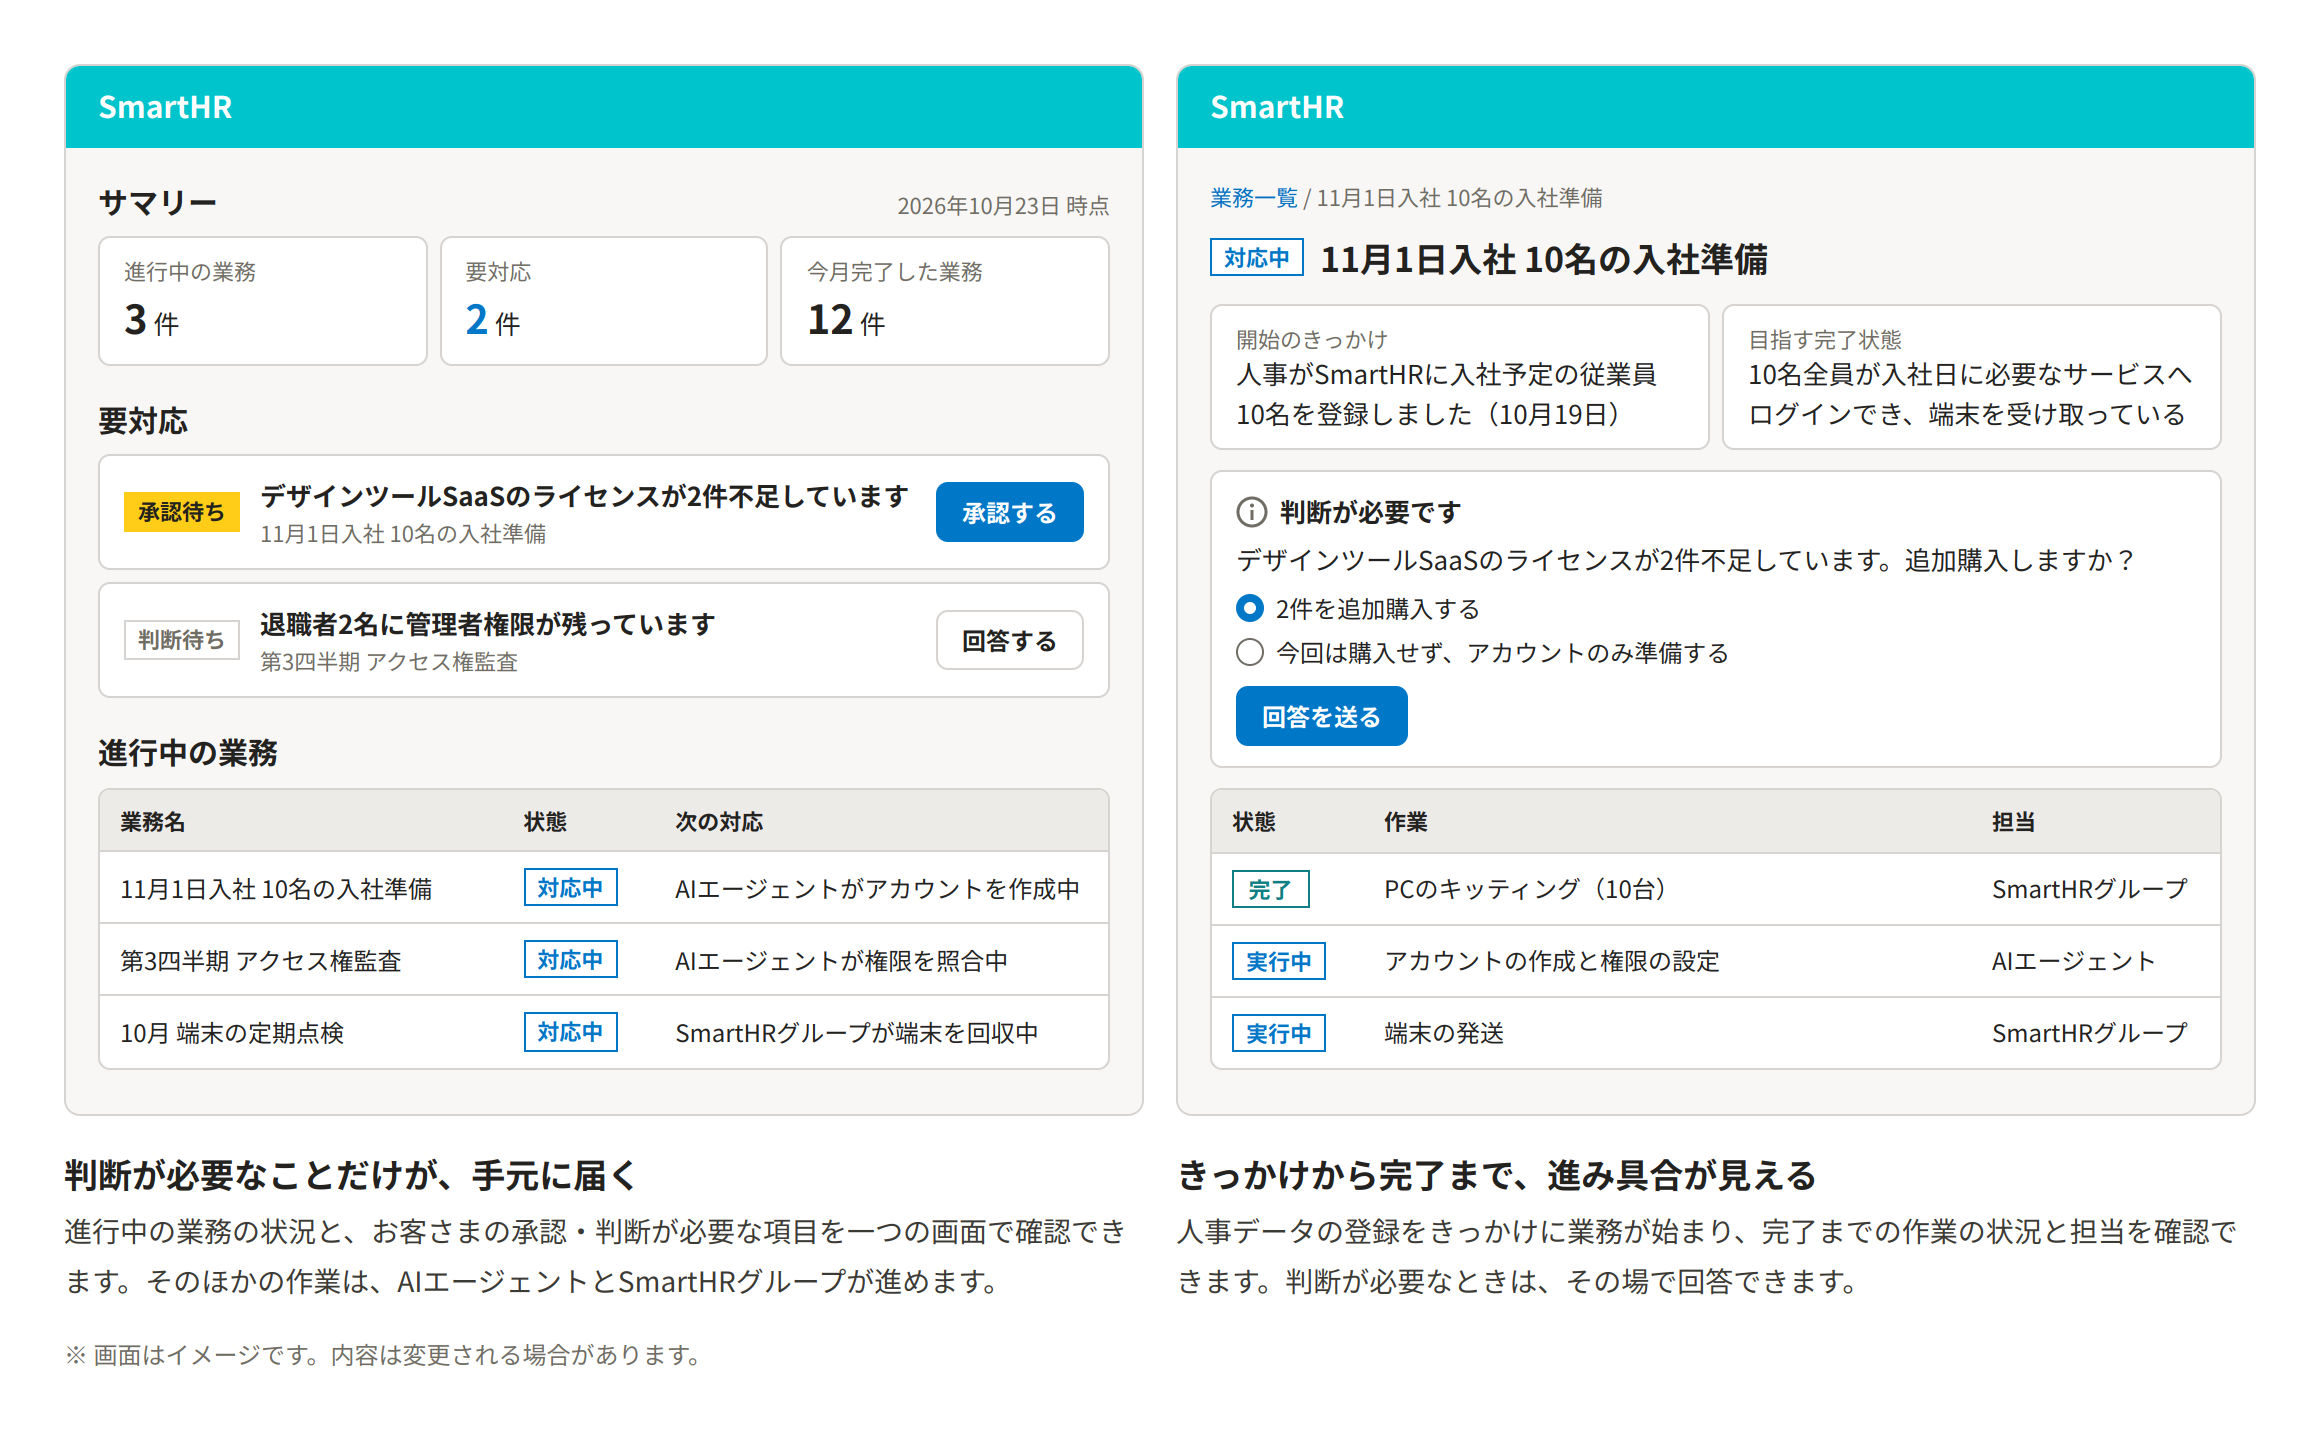Screen dimensions: 2320x1434
Task: Click AIエージェント in 担当 column
Action: tap(2073, 961)
